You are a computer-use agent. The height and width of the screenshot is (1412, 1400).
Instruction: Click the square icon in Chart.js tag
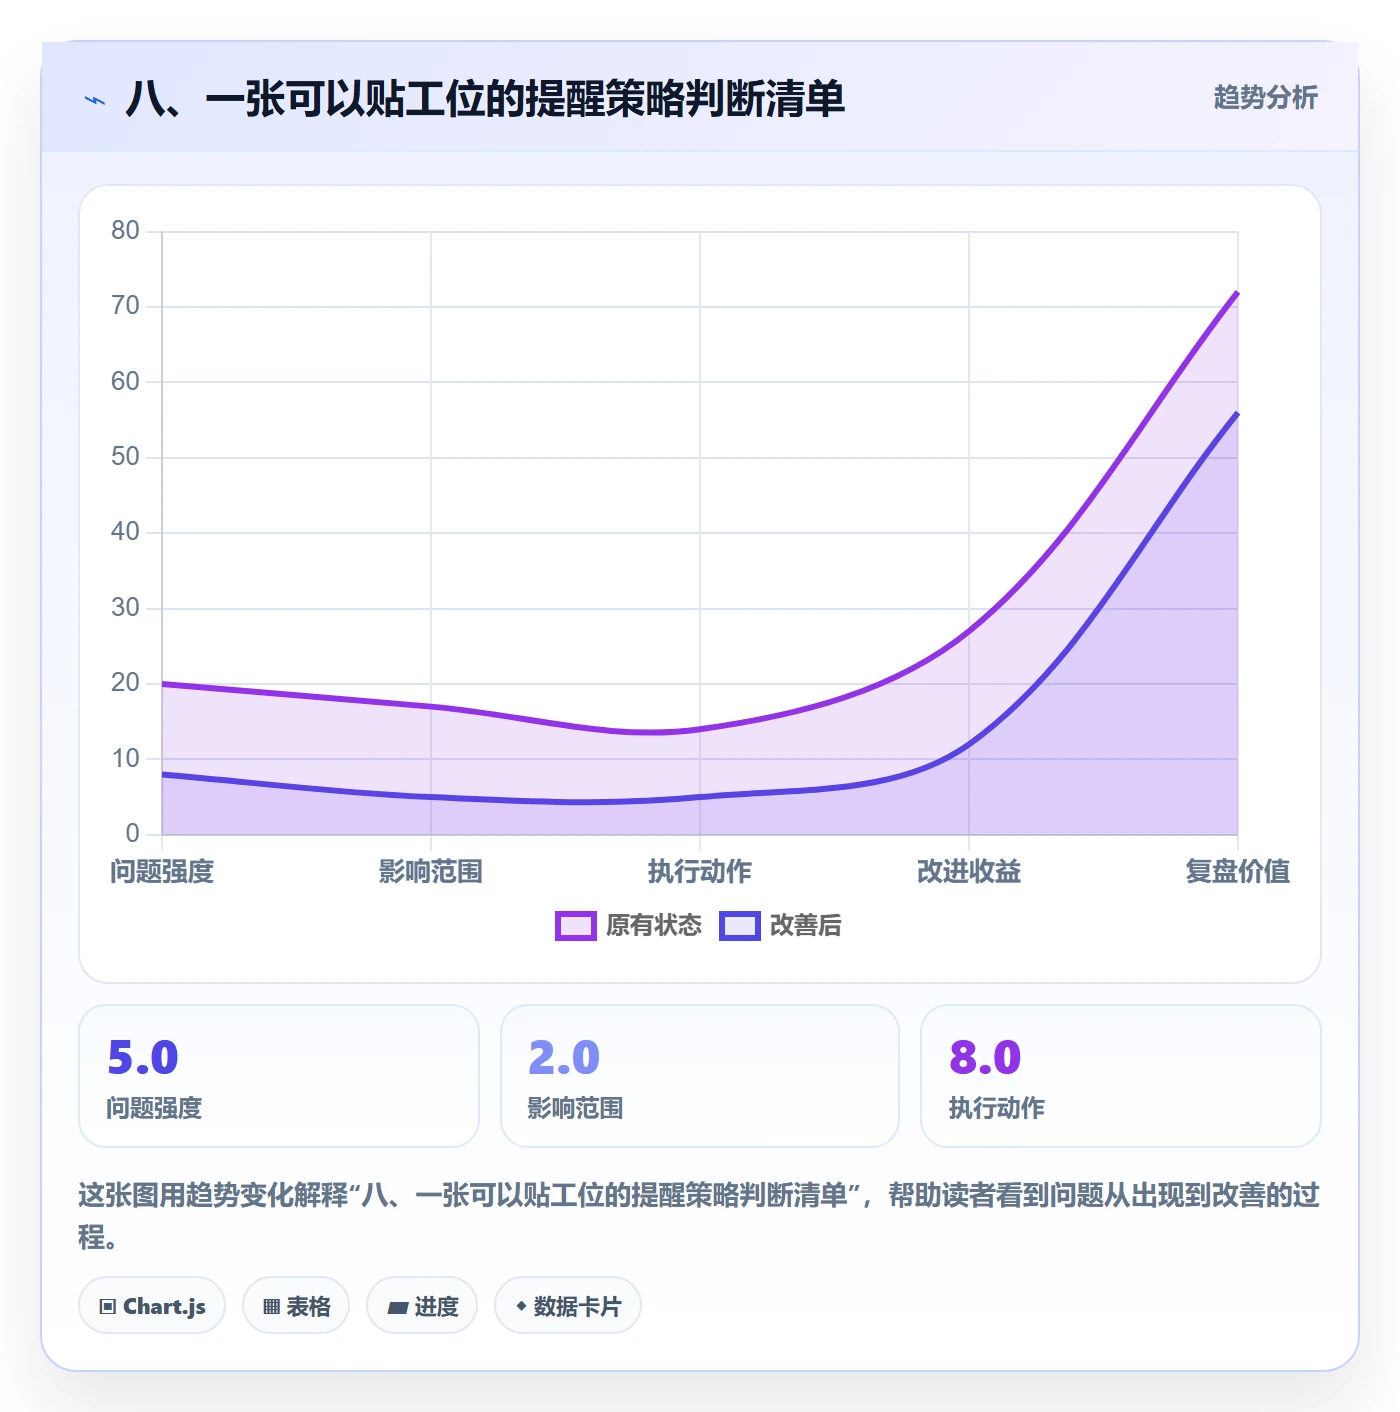click(x=108, y=1307)
